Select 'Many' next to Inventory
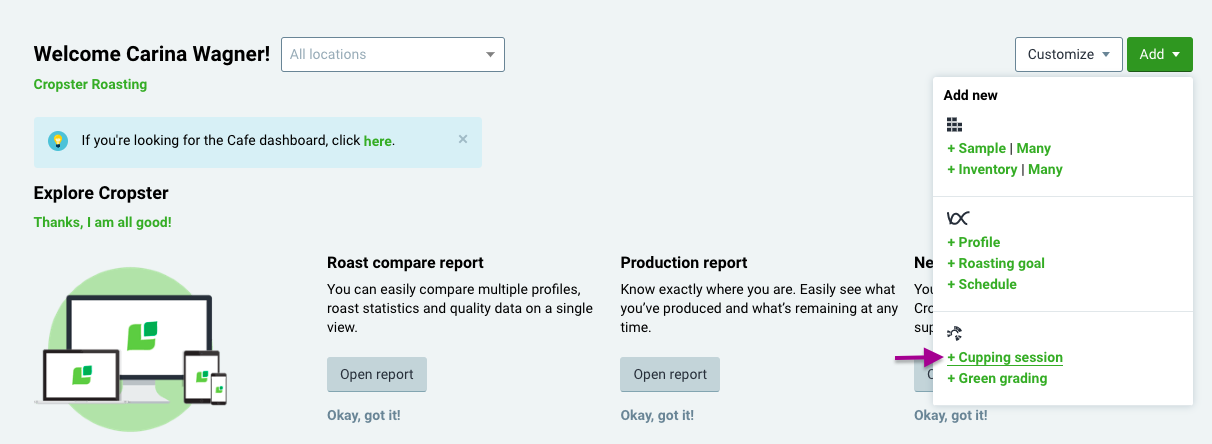 [1045, 169]
